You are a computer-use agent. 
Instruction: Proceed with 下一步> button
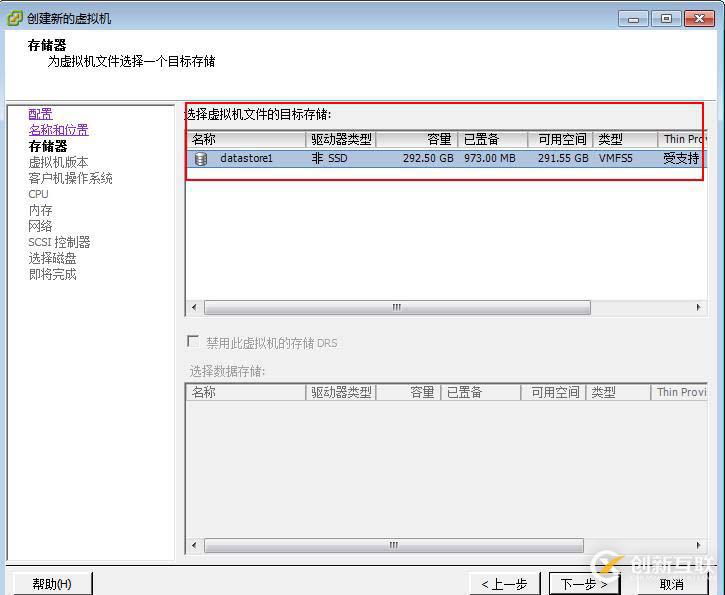point(584,584)
